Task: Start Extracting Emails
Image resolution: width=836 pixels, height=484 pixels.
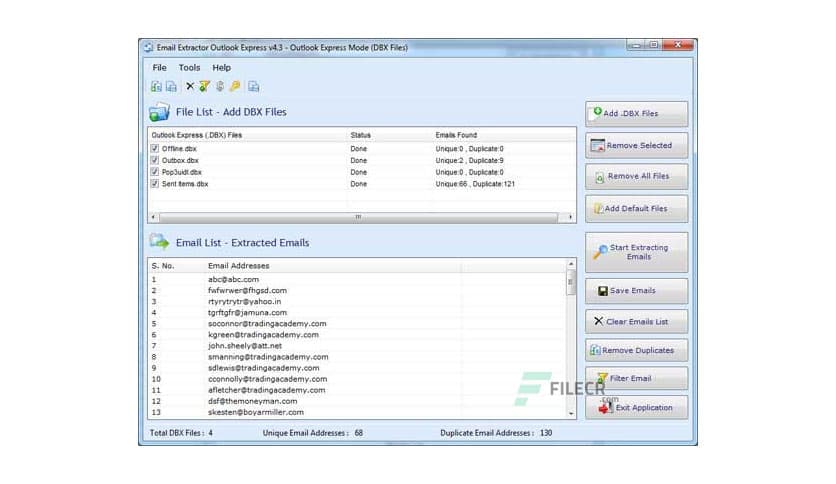Action: [x=637, y=252]
